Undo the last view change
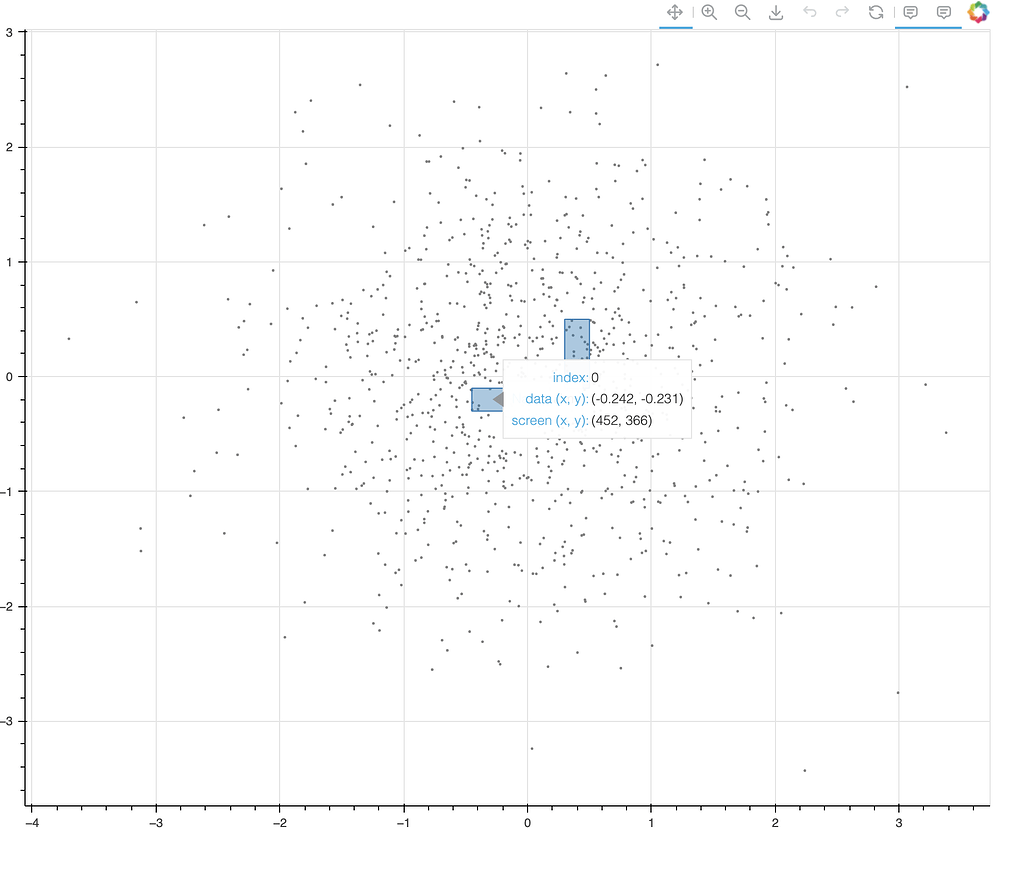Screen dimensions: 1024x870 pos(809,12)
